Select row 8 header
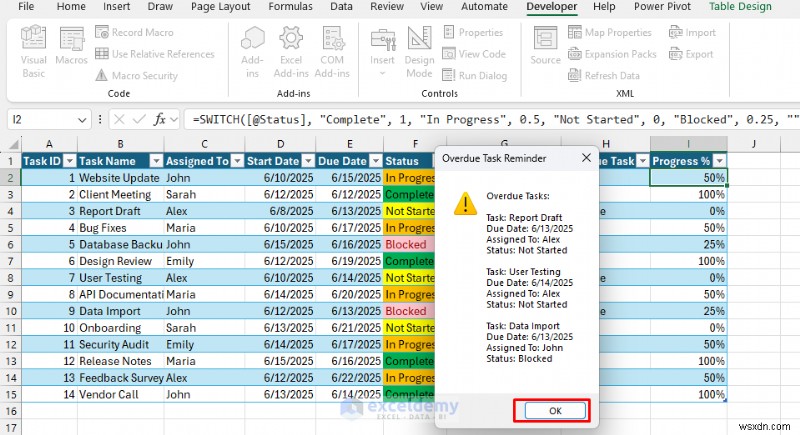Screen dimensions: 800x435 [11, 278]
